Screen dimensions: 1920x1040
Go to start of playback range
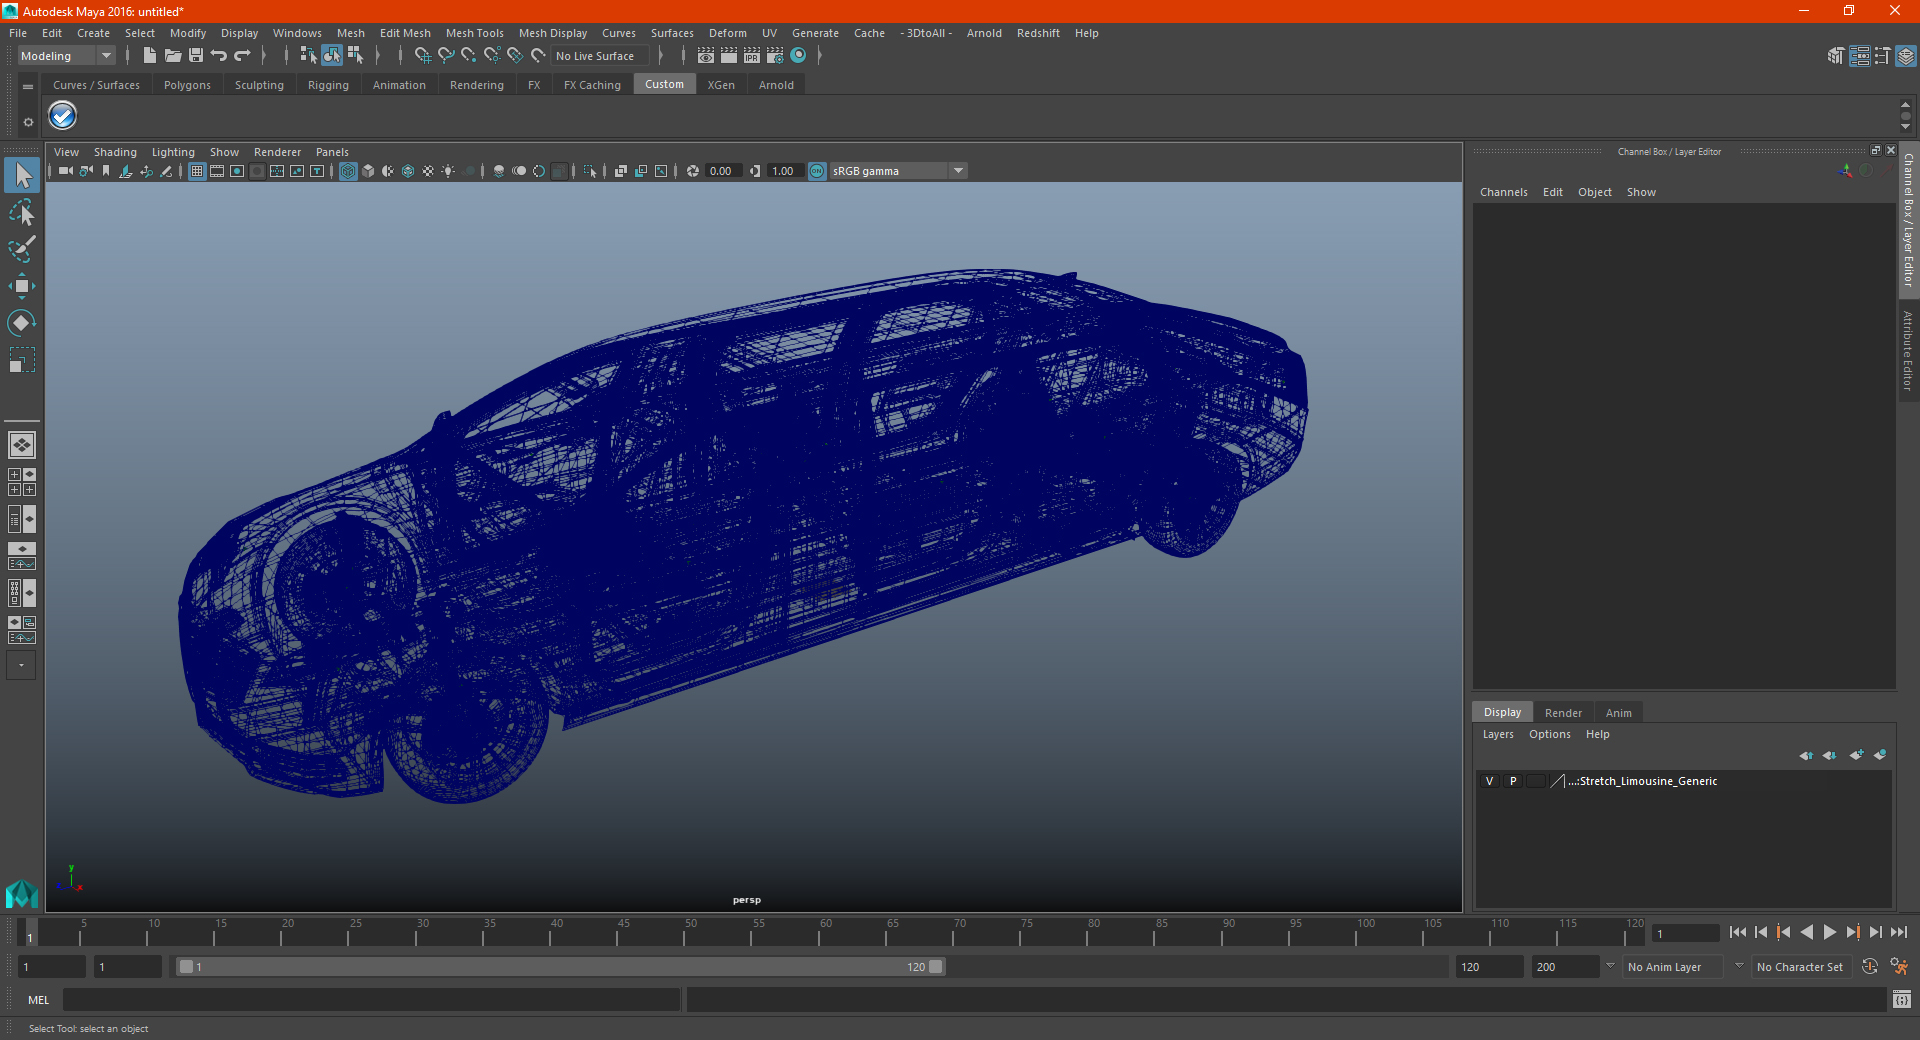(1738, 932)
